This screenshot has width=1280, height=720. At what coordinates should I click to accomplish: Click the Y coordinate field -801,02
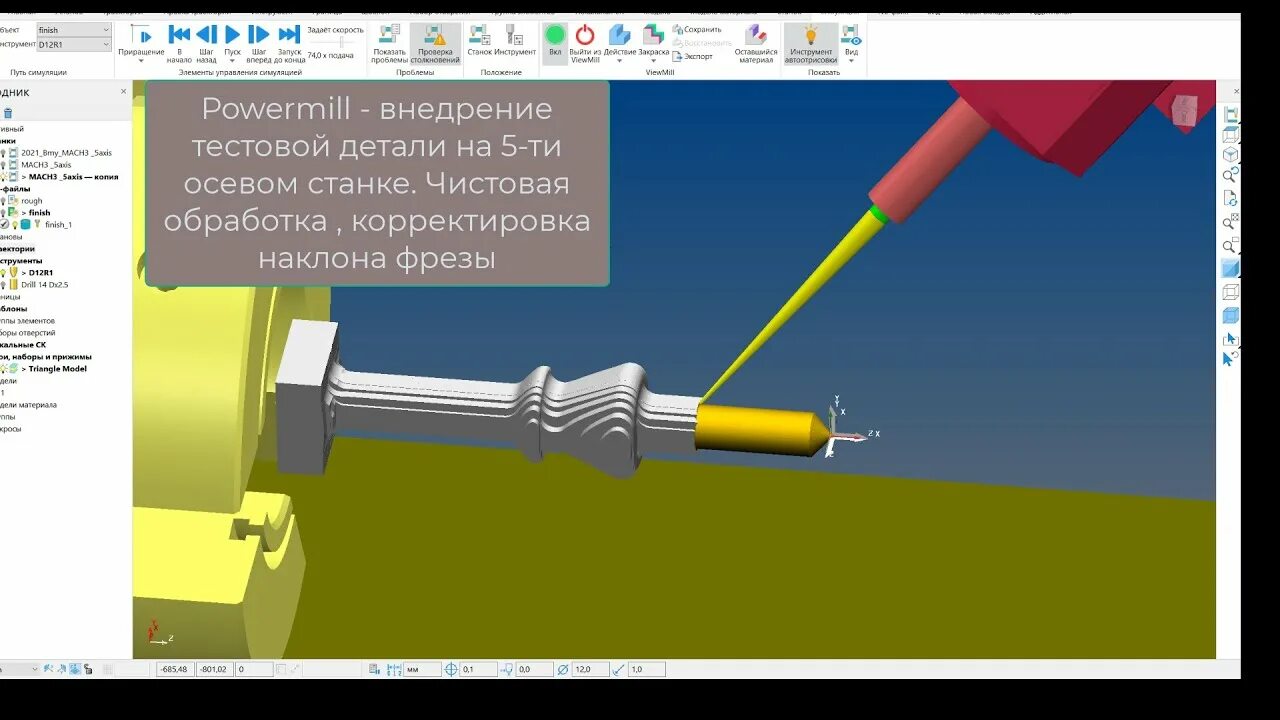[x=214, y=669]
